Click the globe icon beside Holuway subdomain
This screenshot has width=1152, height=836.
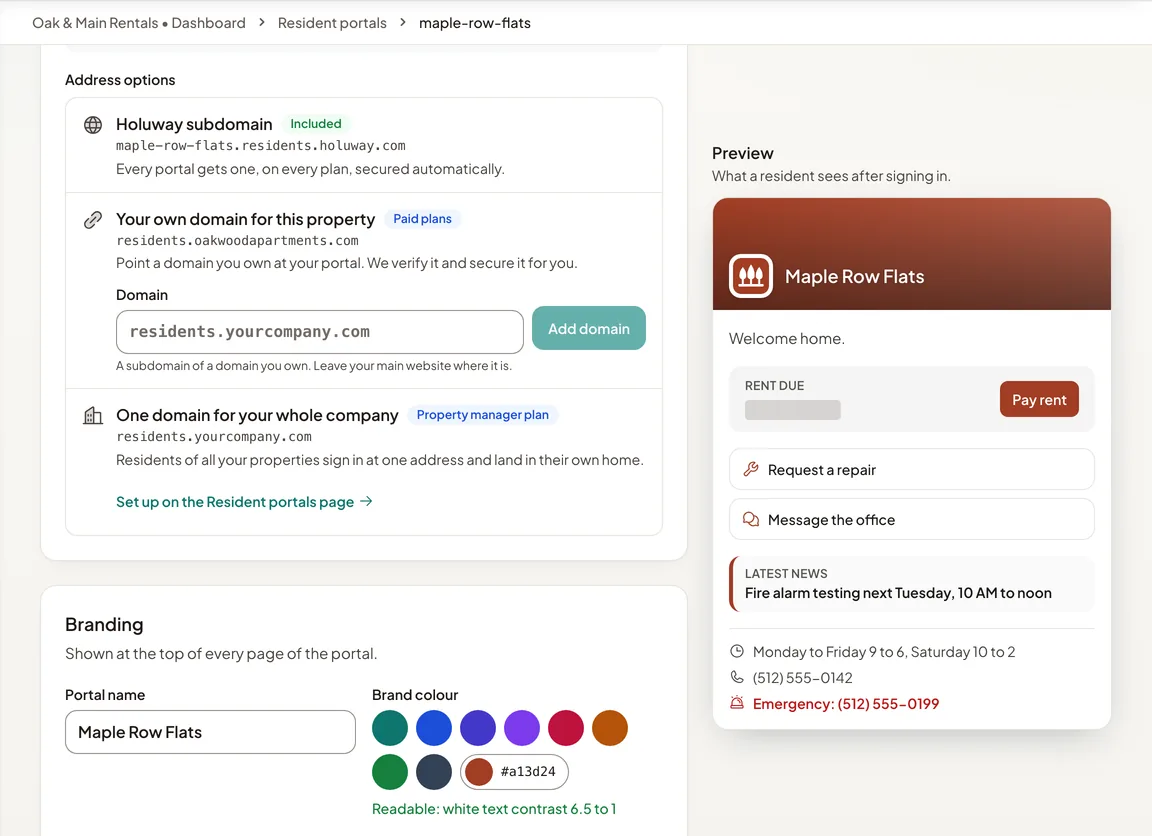click(x=93, y=125)
